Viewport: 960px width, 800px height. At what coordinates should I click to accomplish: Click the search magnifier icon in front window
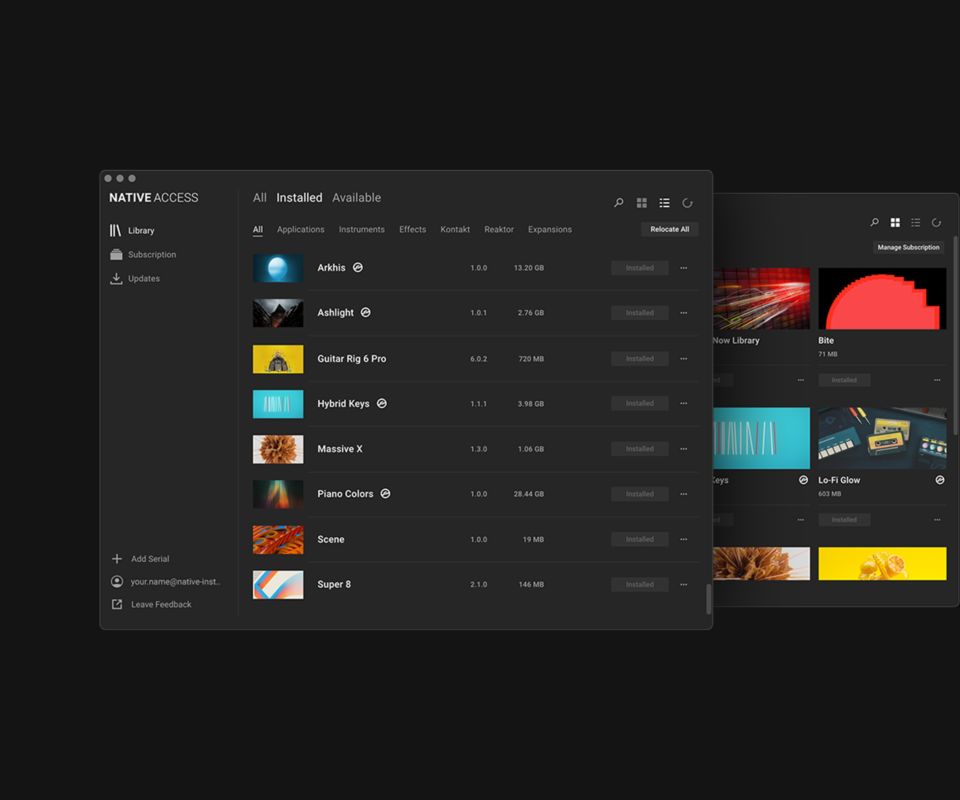tap(618, 203)
